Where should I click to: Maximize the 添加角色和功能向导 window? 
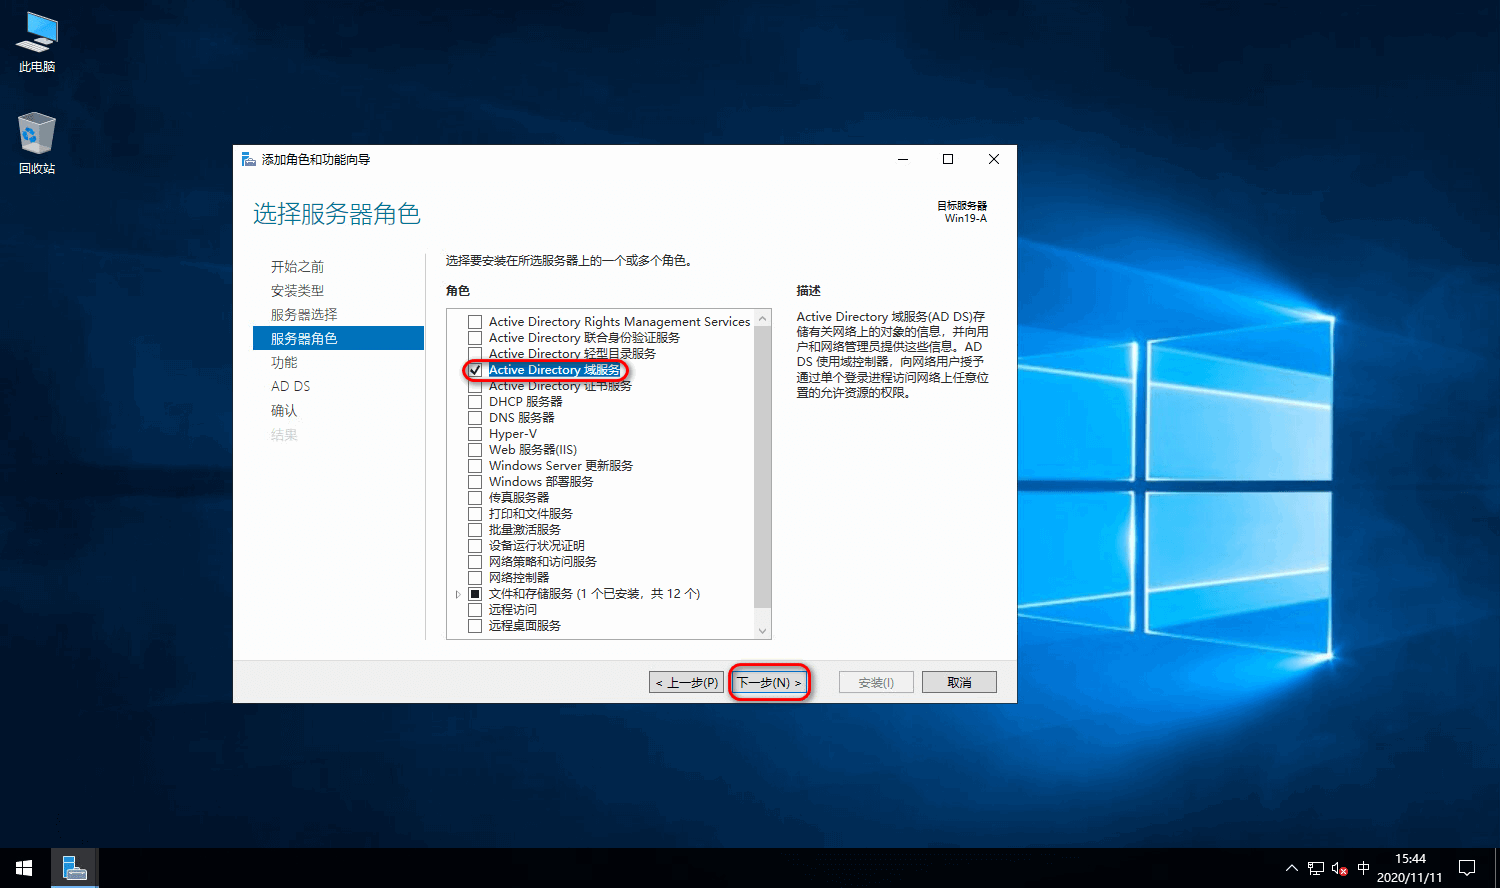[x=948, y=159]
